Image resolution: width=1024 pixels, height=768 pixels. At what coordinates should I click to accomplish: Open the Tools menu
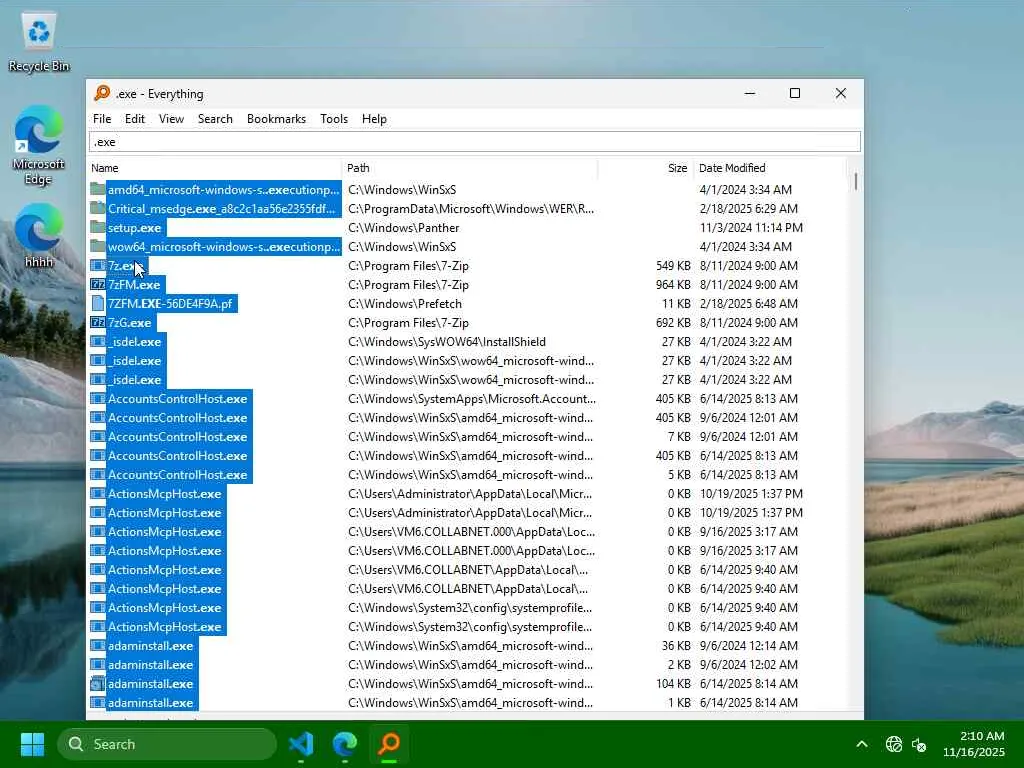(334, 119)
